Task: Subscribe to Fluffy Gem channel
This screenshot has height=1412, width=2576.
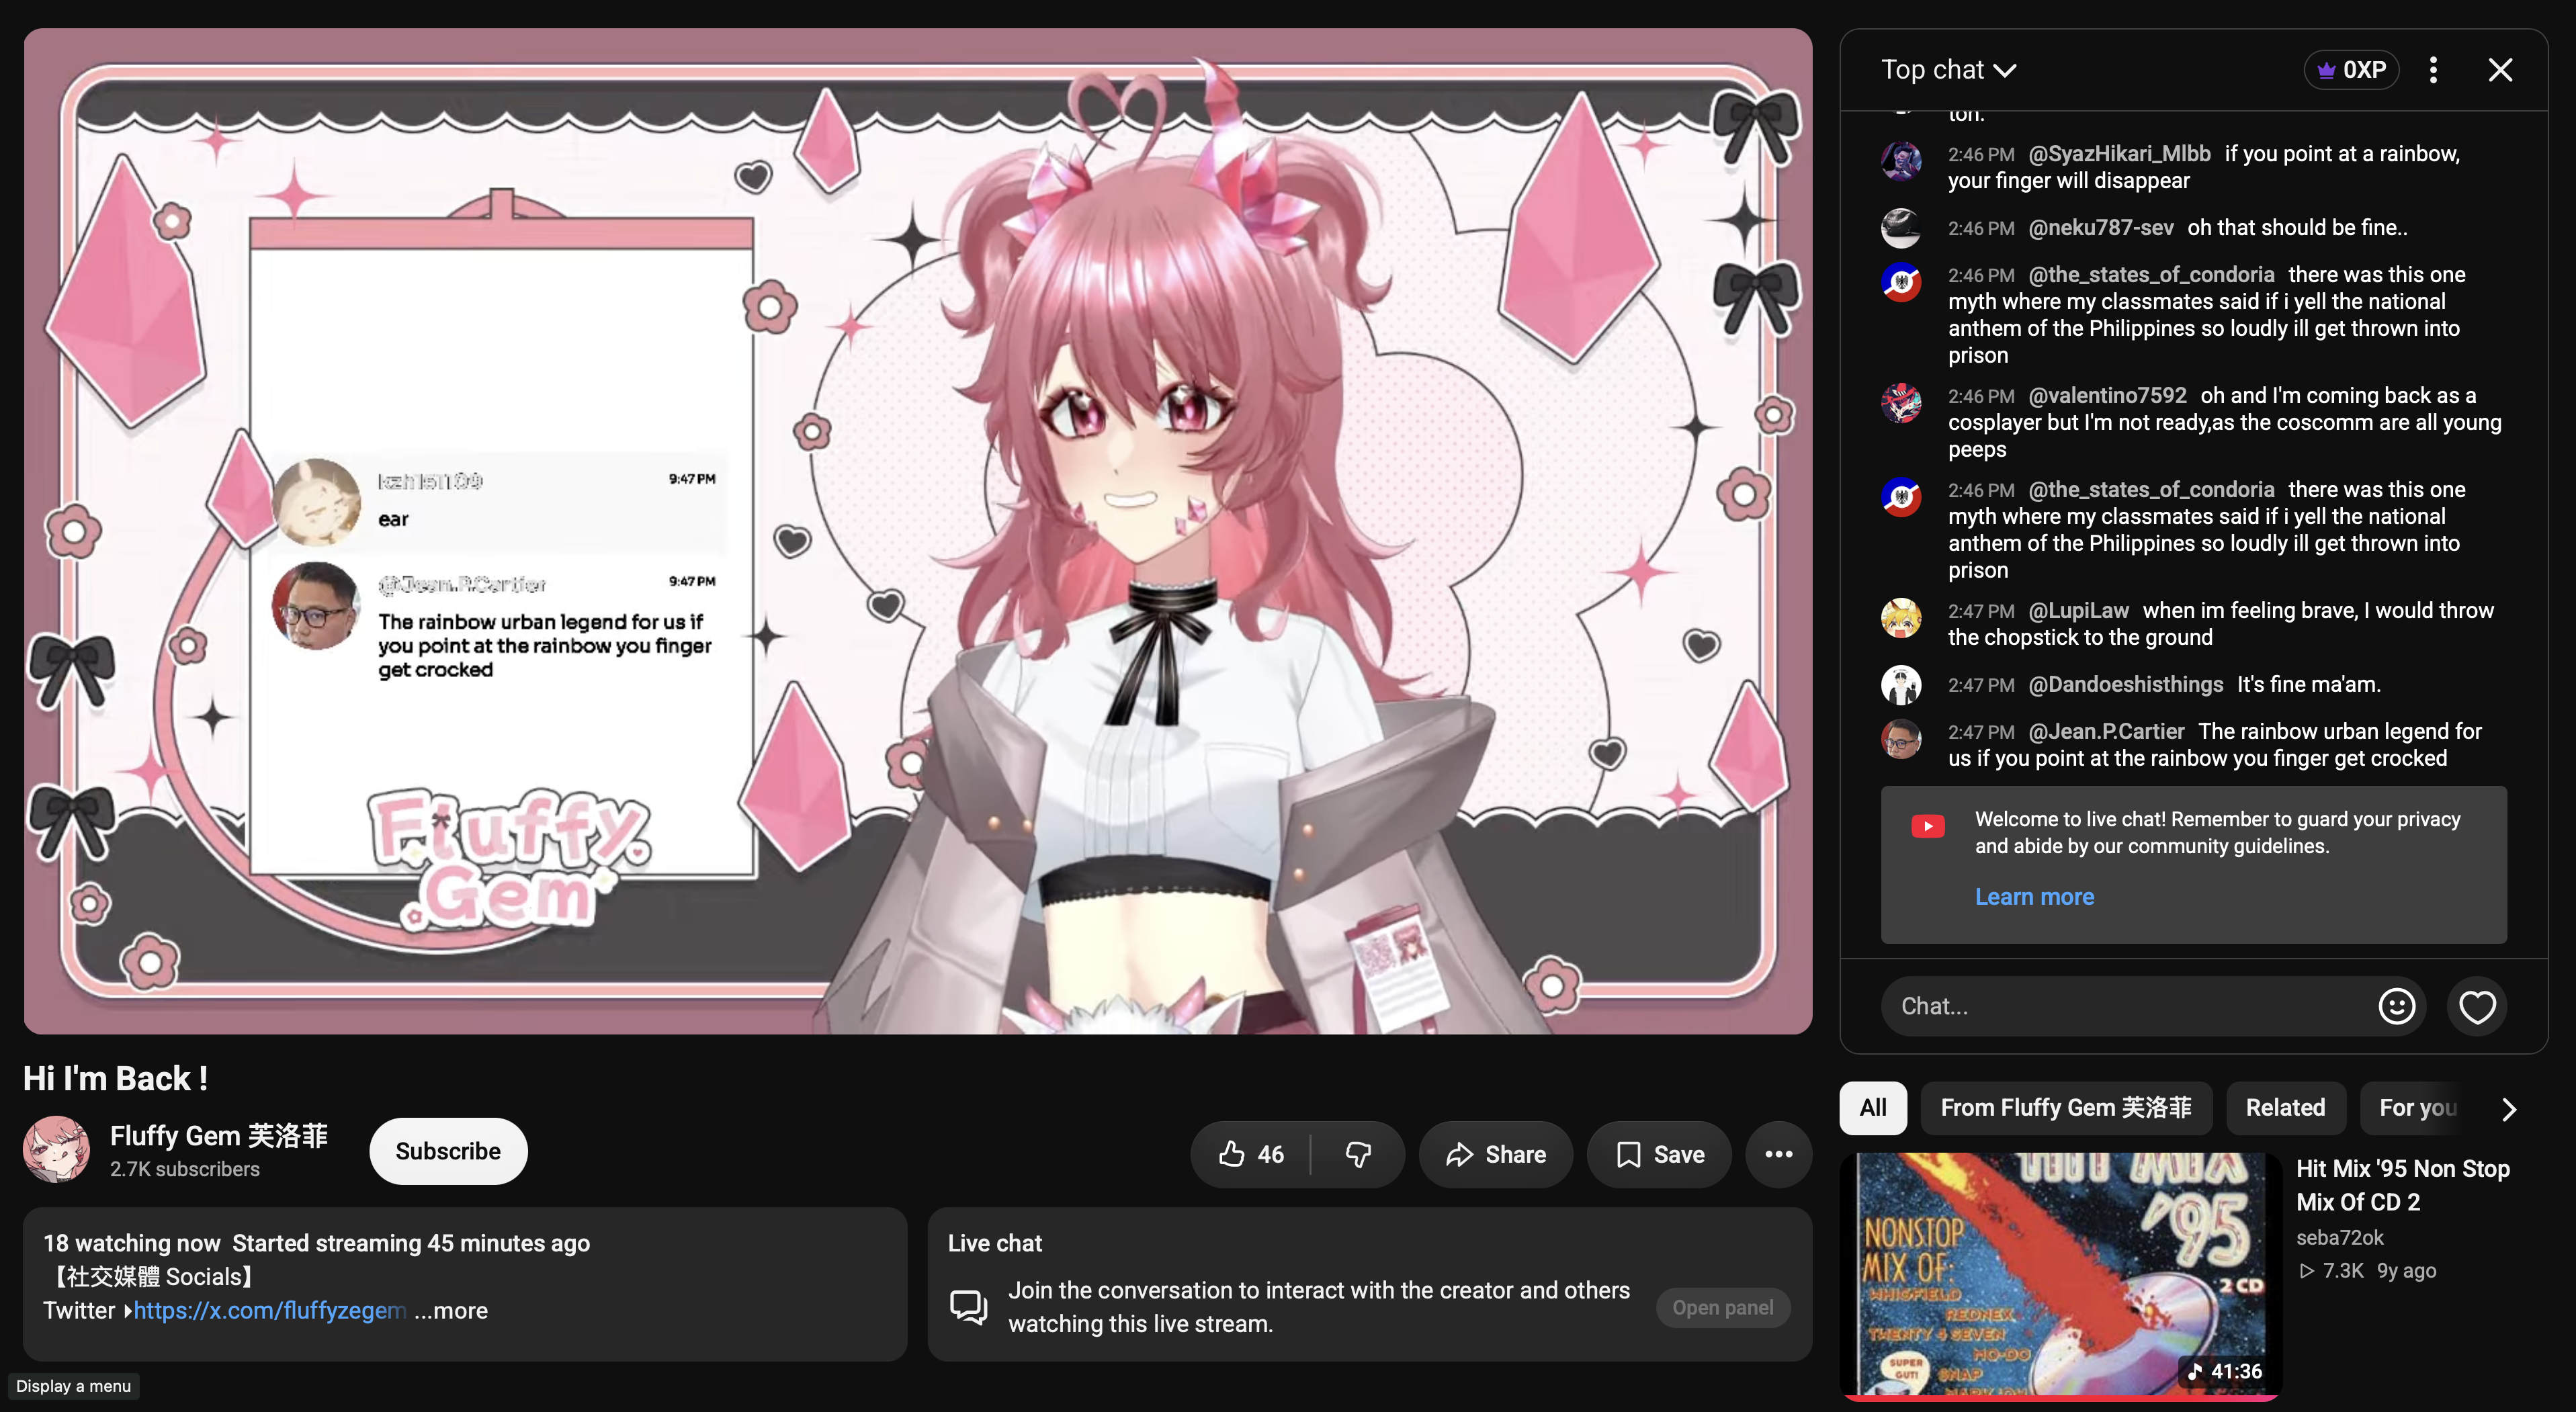Action: pos(448,1151)
